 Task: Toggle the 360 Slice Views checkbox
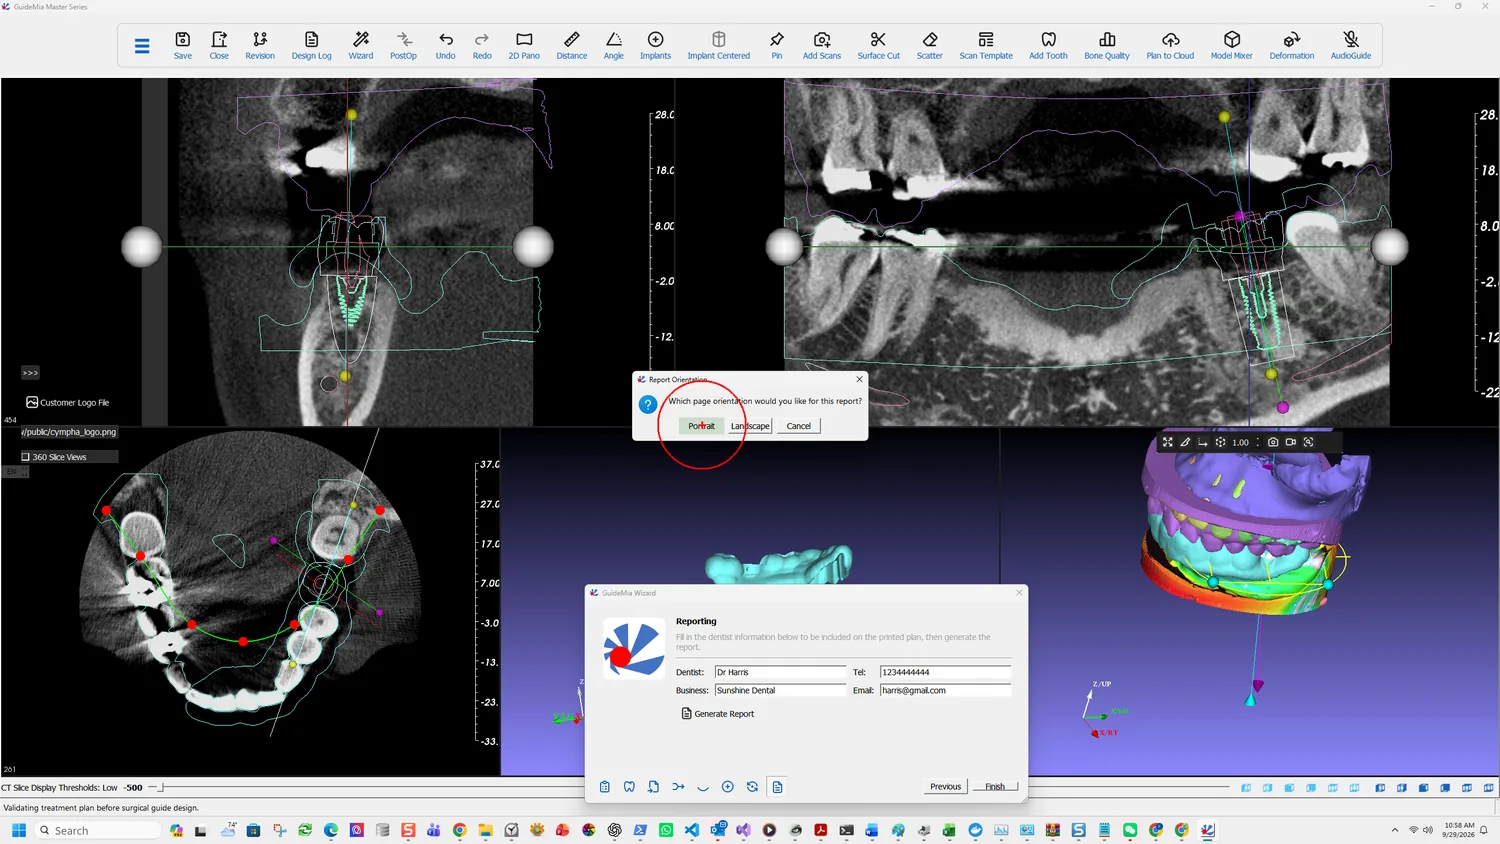(x=26, y=457)
